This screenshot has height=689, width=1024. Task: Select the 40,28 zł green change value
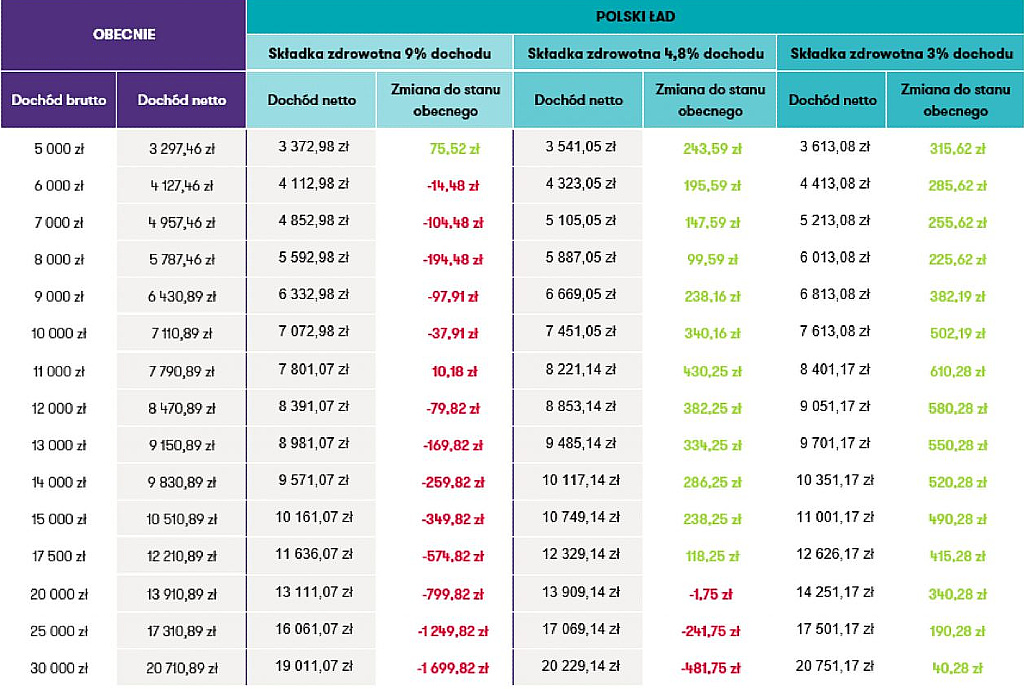(957, 668)
